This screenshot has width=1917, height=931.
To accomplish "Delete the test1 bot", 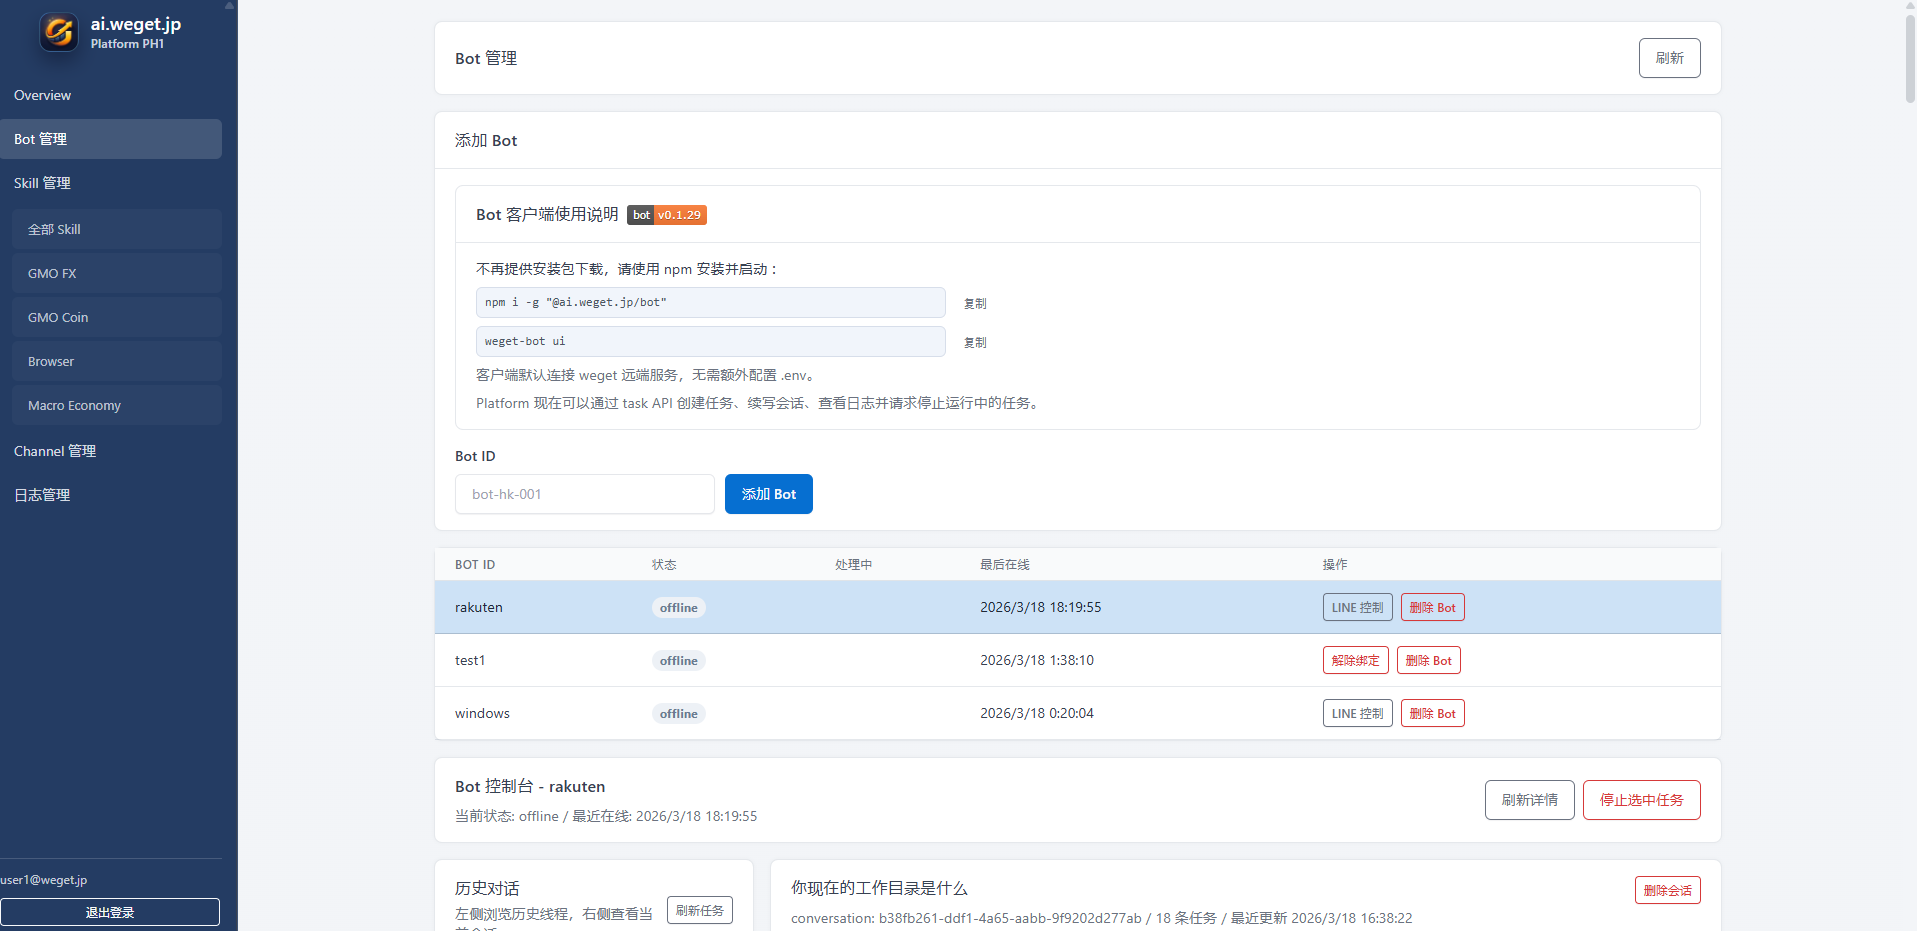I will [x=1428, y=660].
